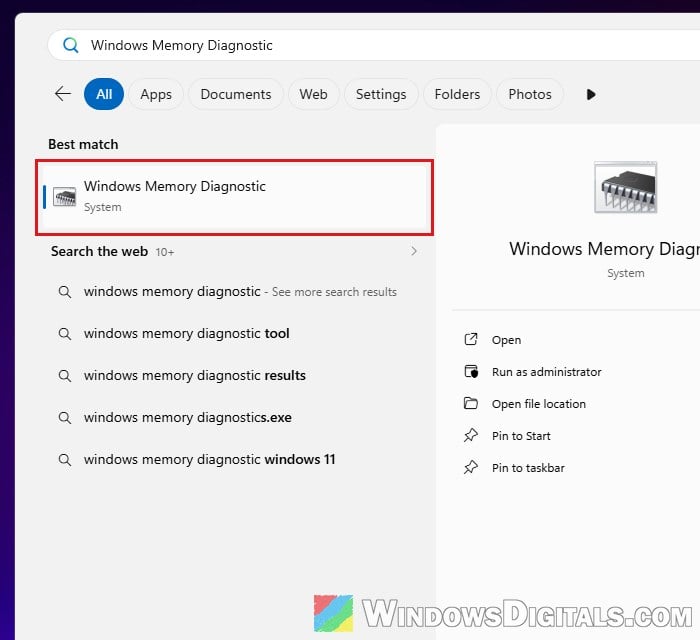Click magnifier icon beside 'diagnostic tool' suggestion

pyautogui.click(x=65, y=334)
